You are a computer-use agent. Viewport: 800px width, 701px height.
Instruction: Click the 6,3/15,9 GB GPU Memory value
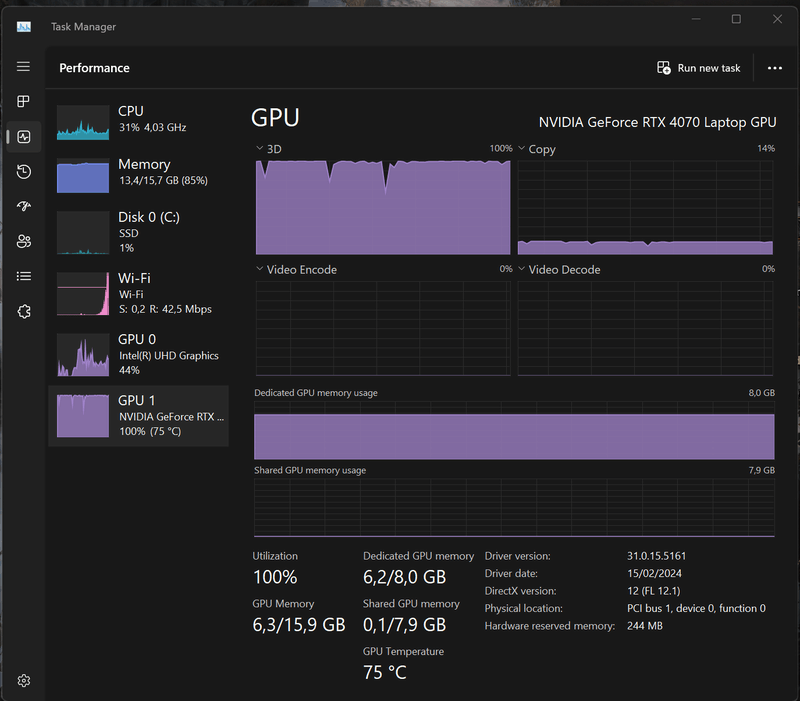tap(299, 624)
